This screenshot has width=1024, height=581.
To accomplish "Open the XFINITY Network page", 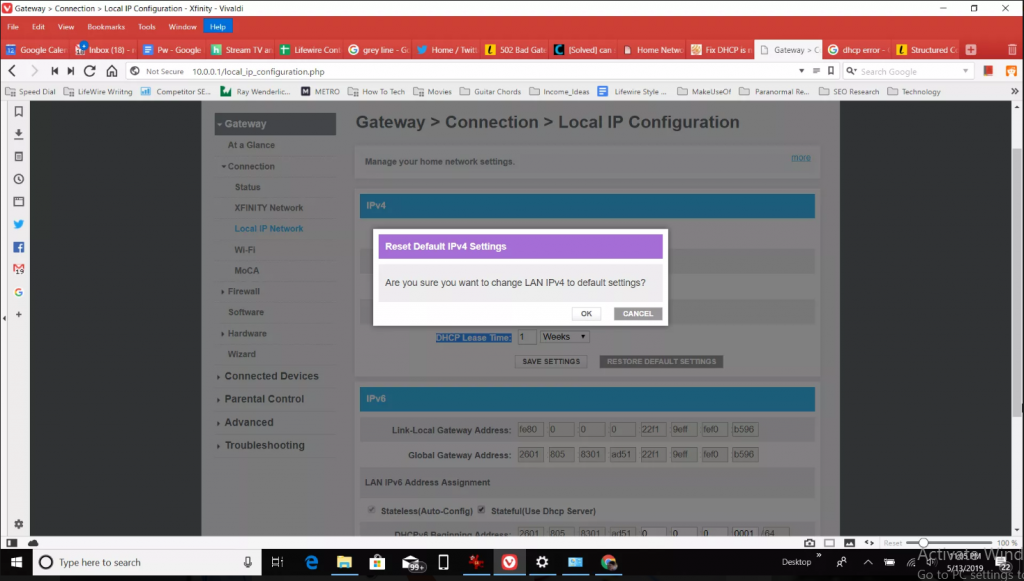I will tap(268, 208).
